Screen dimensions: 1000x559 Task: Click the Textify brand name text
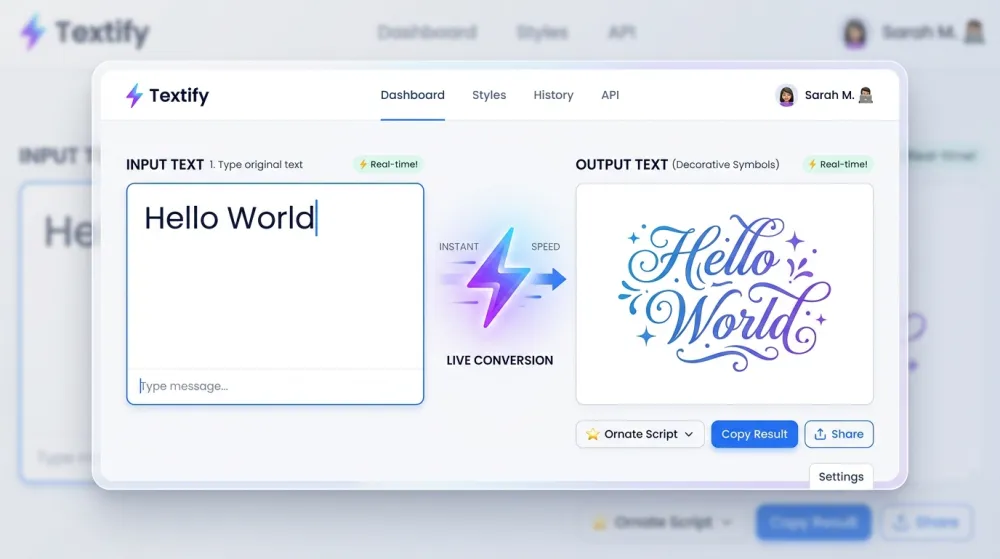pos(179,96)
